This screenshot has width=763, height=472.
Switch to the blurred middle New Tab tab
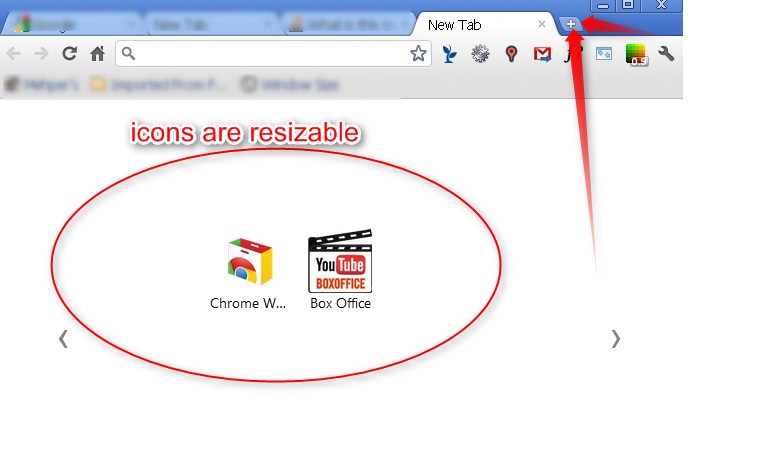click(x=212, y=24)
